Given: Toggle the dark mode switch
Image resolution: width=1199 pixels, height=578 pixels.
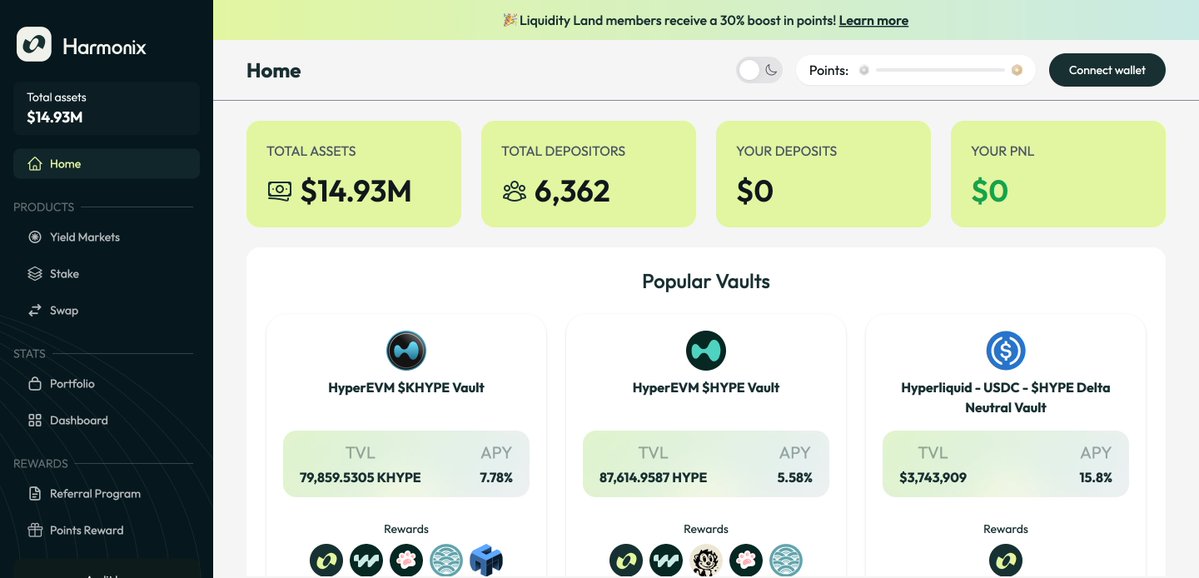Looking at the screenshot, I should coord(759,70).
